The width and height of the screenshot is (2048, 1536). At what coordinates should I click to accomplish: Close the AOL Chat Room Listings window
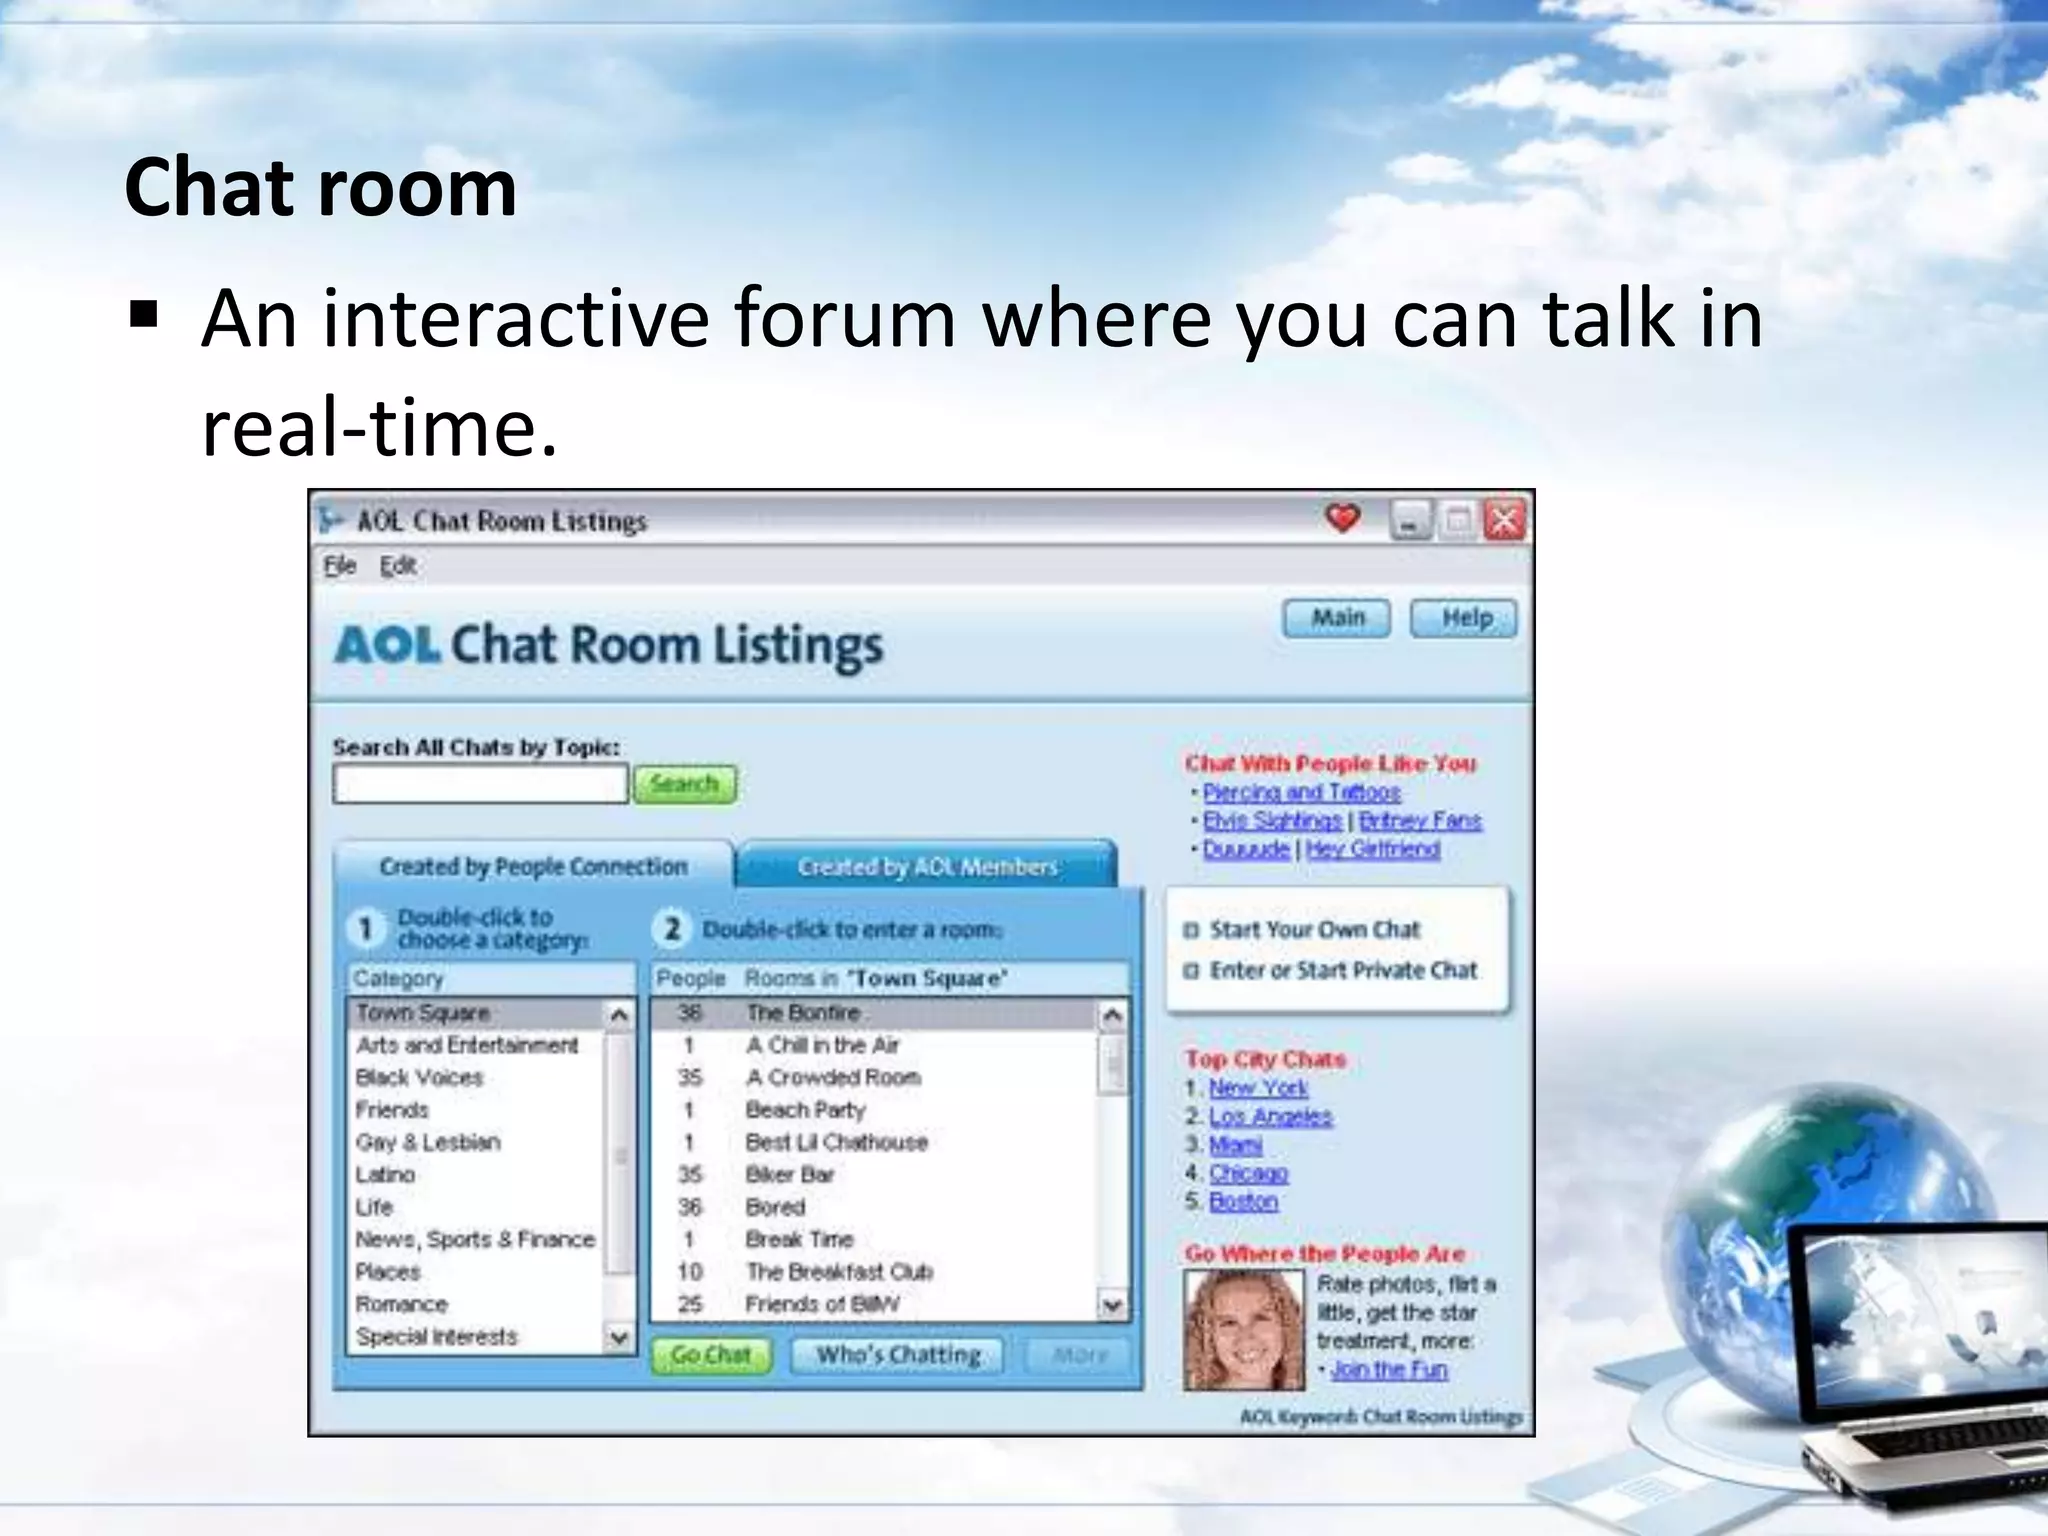point(1505,521)
